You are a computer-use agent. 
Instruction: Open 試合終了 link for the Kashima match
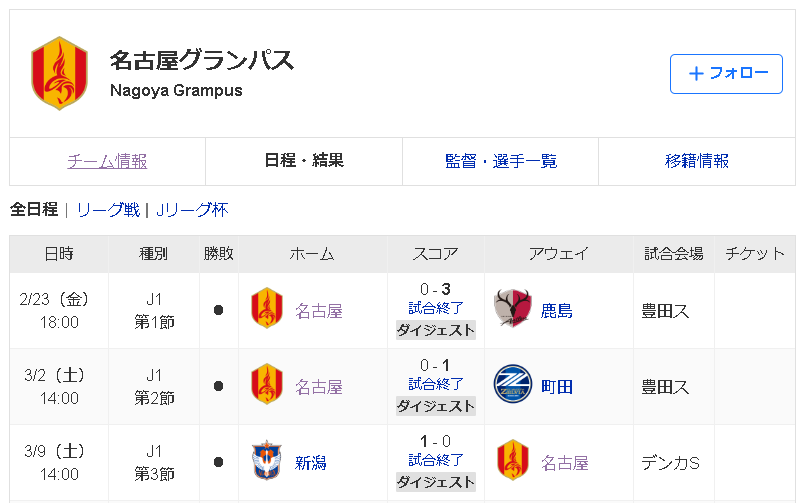[436, 308]
